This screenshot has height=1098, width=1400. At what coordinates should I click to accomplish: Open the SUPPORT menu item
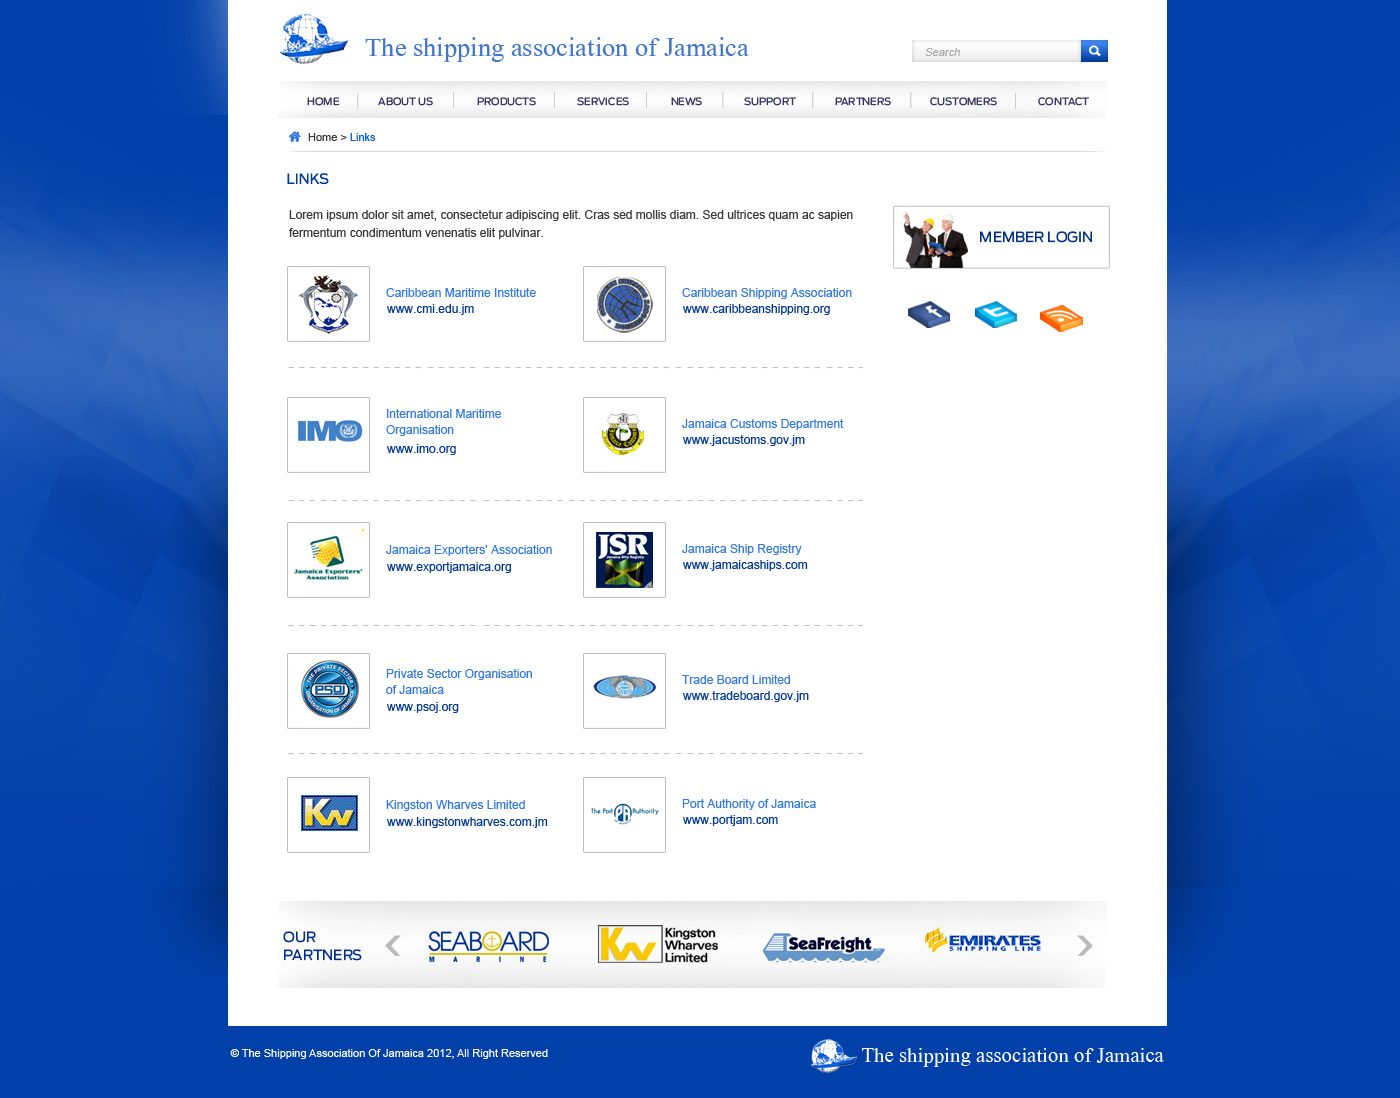(x=770, y=101)
